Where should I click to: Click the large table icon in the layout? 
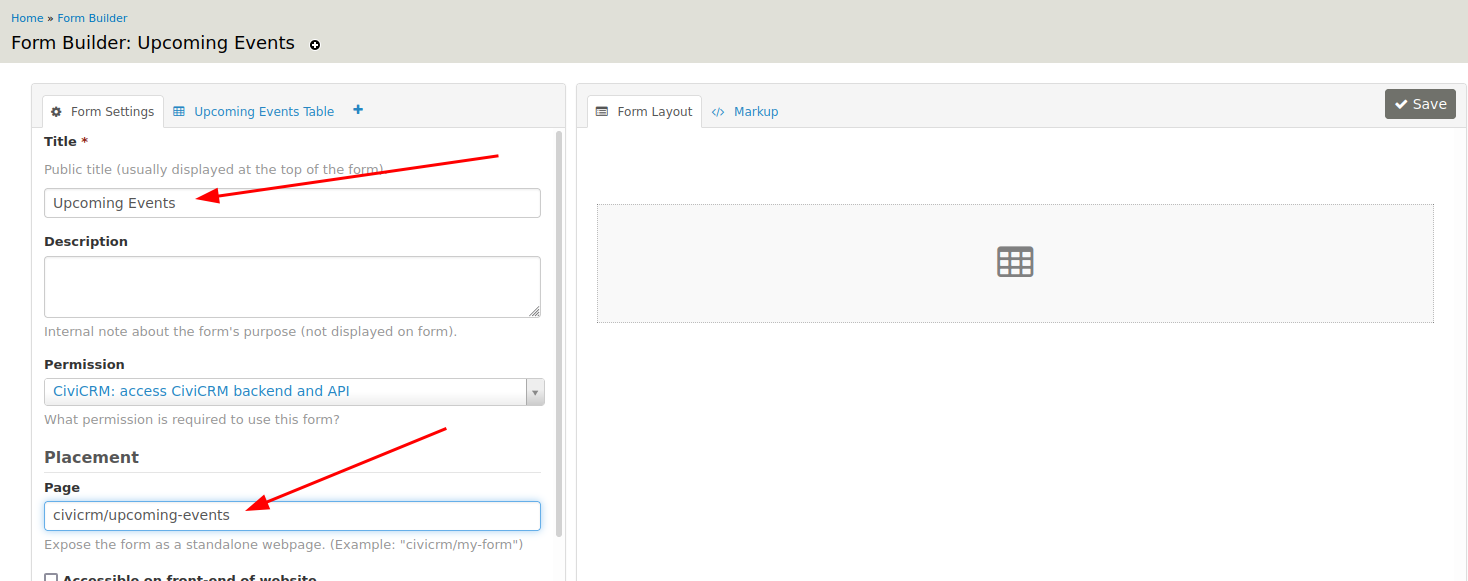click(1015, 262)
